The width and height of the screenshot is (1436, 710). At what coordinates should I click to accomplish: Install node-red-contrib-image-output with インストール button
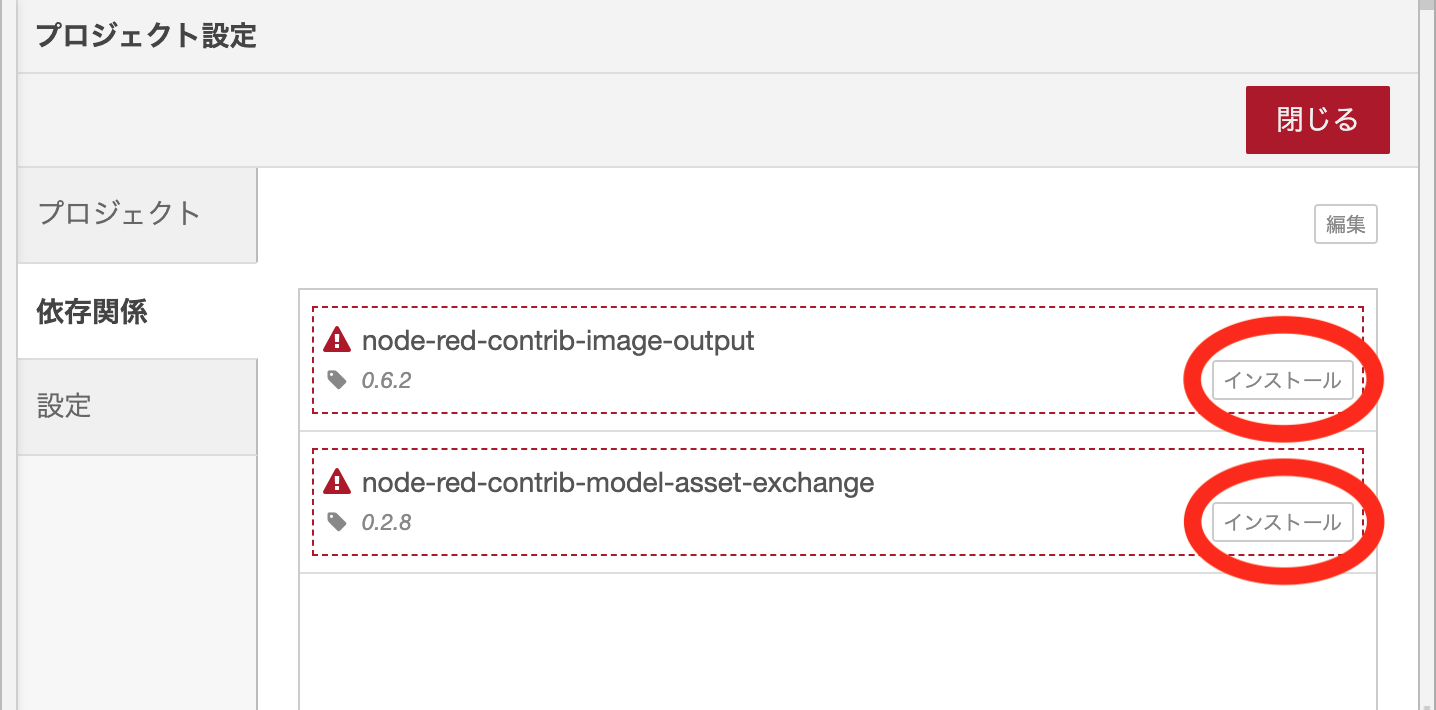[x=1283, y=380]
